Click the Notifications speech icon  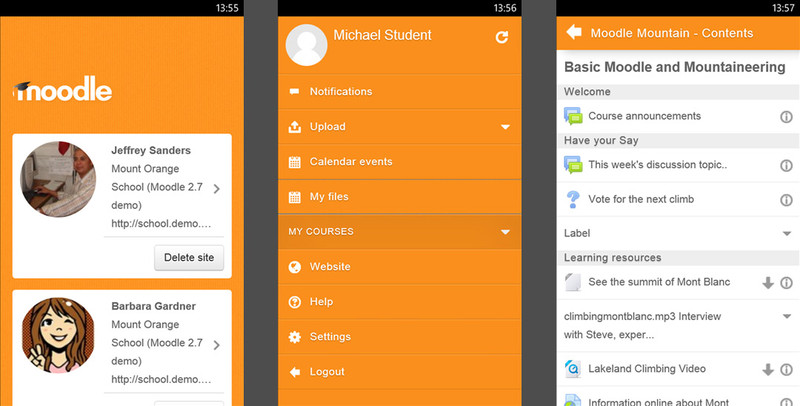294,92
